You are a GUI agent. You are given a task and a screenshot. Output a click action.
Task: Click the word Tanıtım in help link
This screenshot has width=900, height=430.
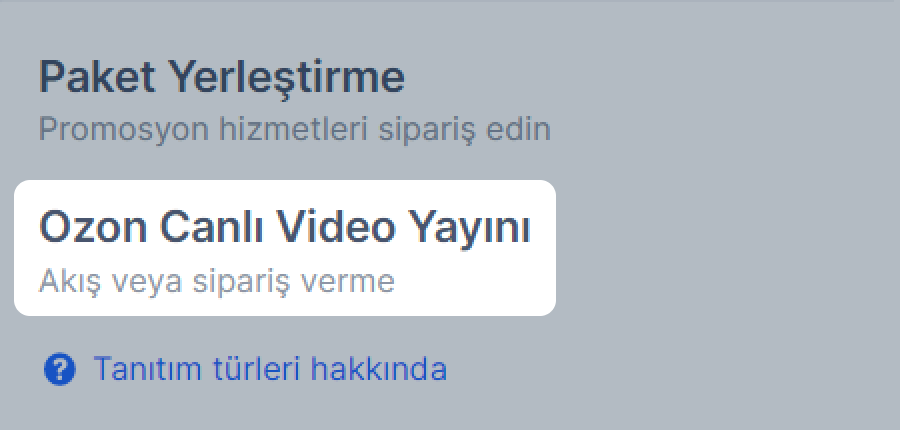(148, 369)
